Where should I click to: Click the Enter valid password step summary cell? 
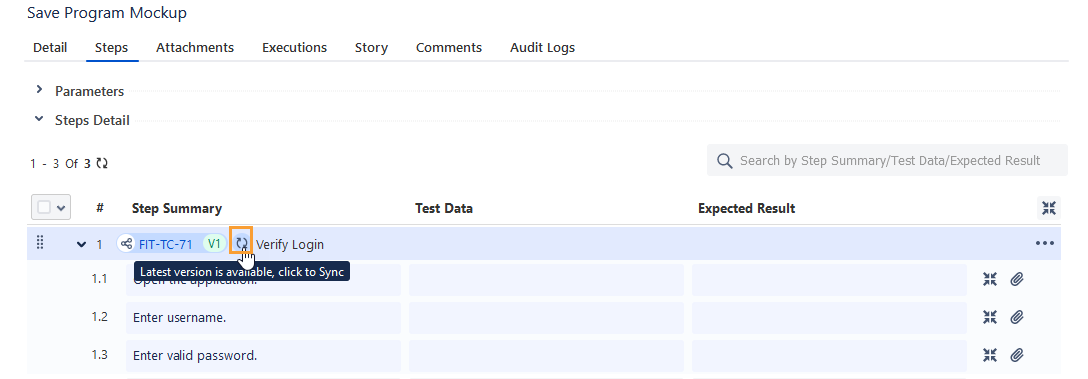click(264, 355)
